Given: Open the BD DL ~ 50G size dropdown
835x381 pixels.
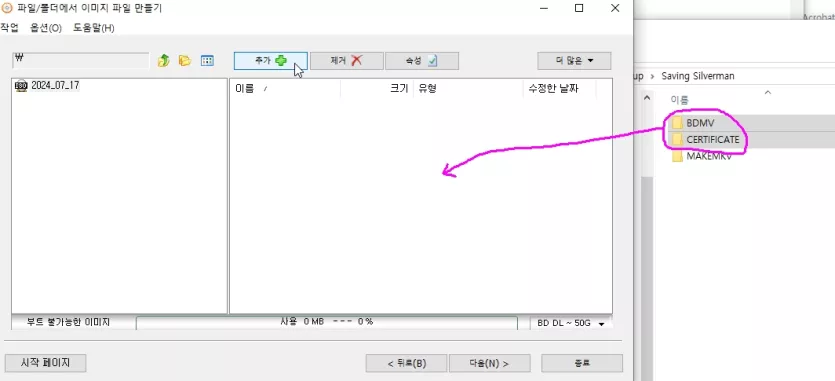Looking at the screenshot, I should 571,323.
